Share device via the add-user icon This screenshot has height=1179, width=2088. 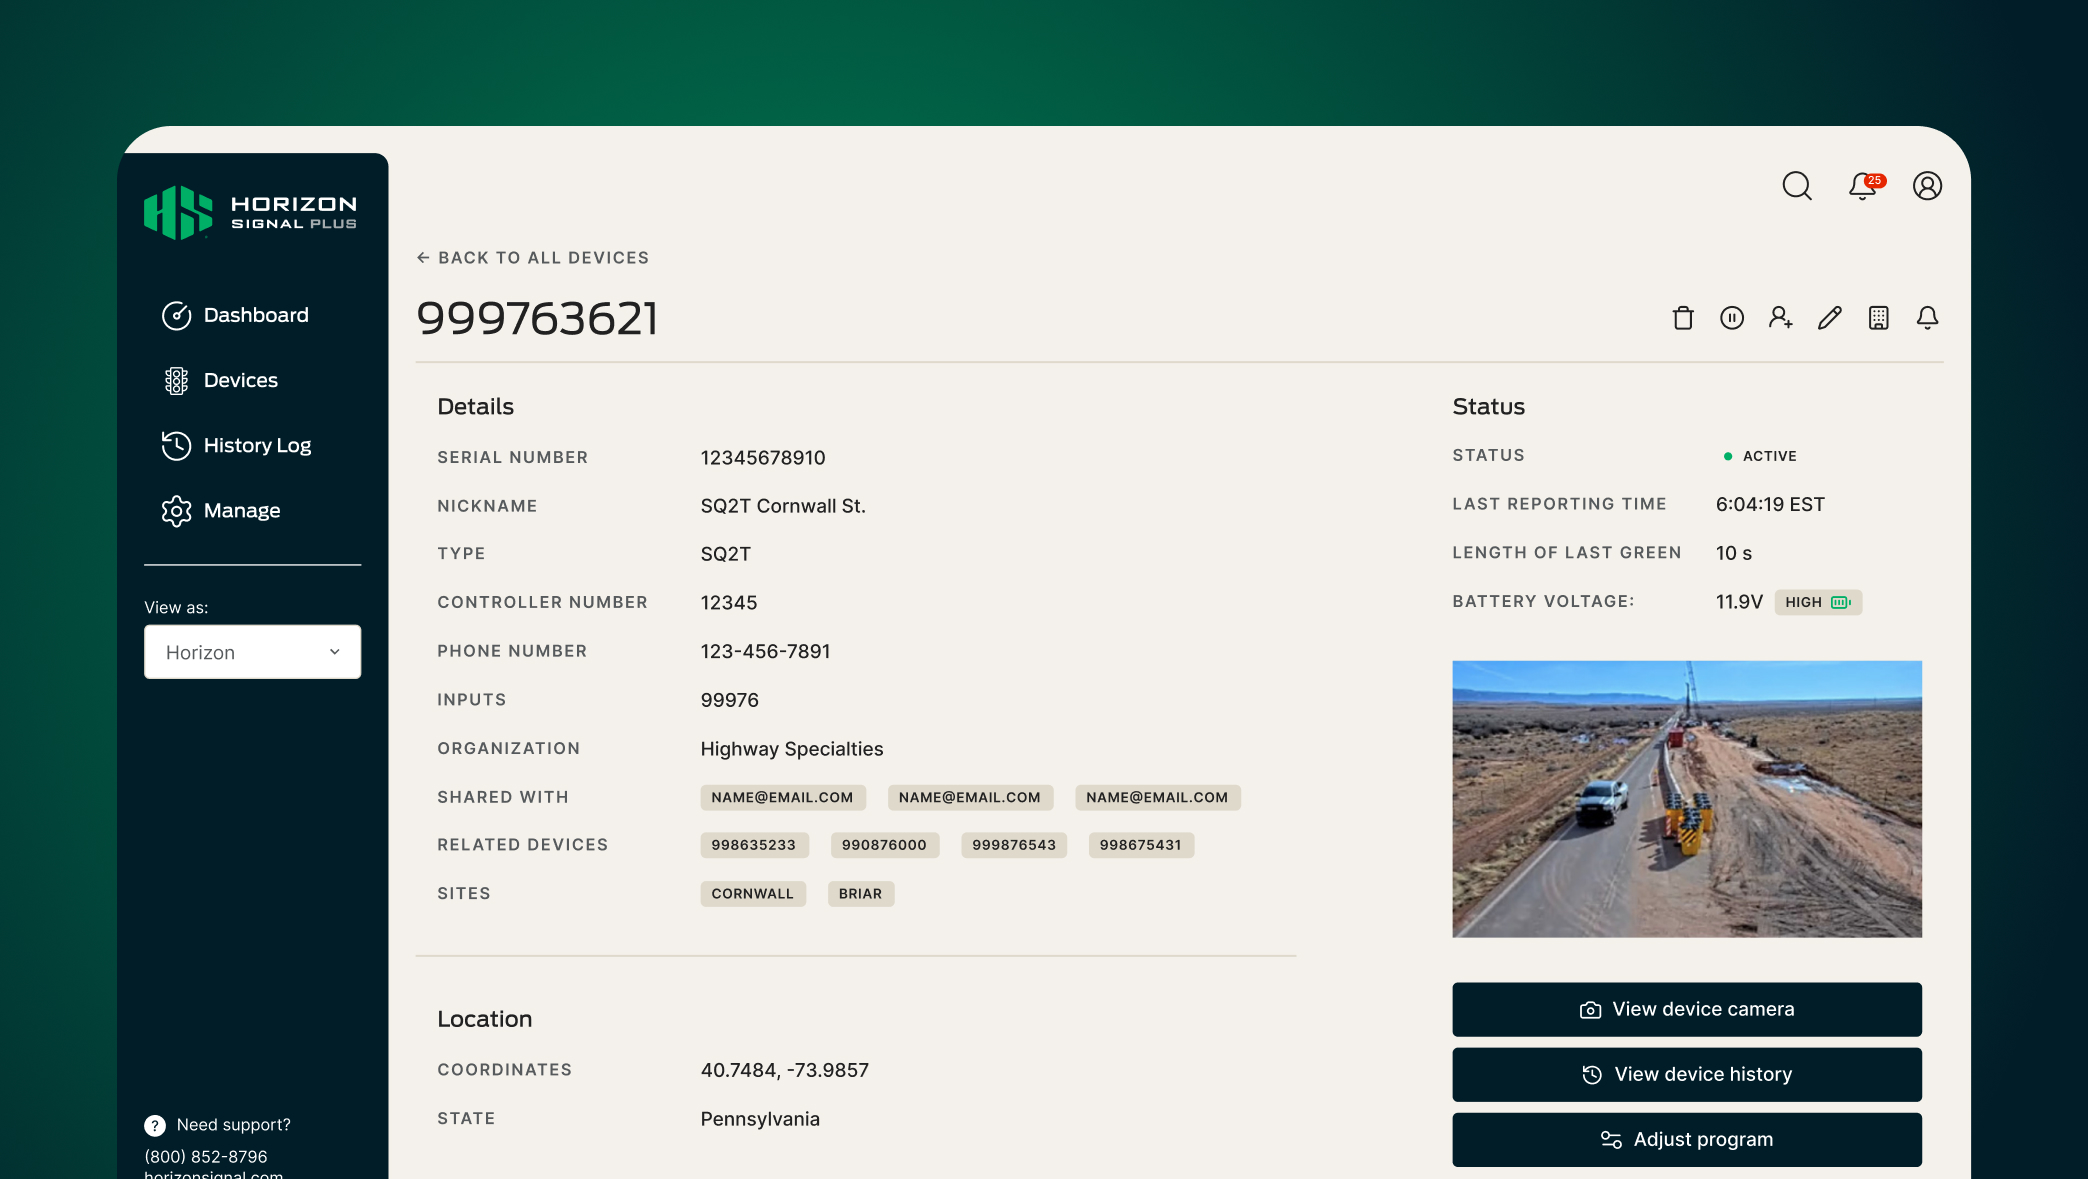coord(1780,317)
